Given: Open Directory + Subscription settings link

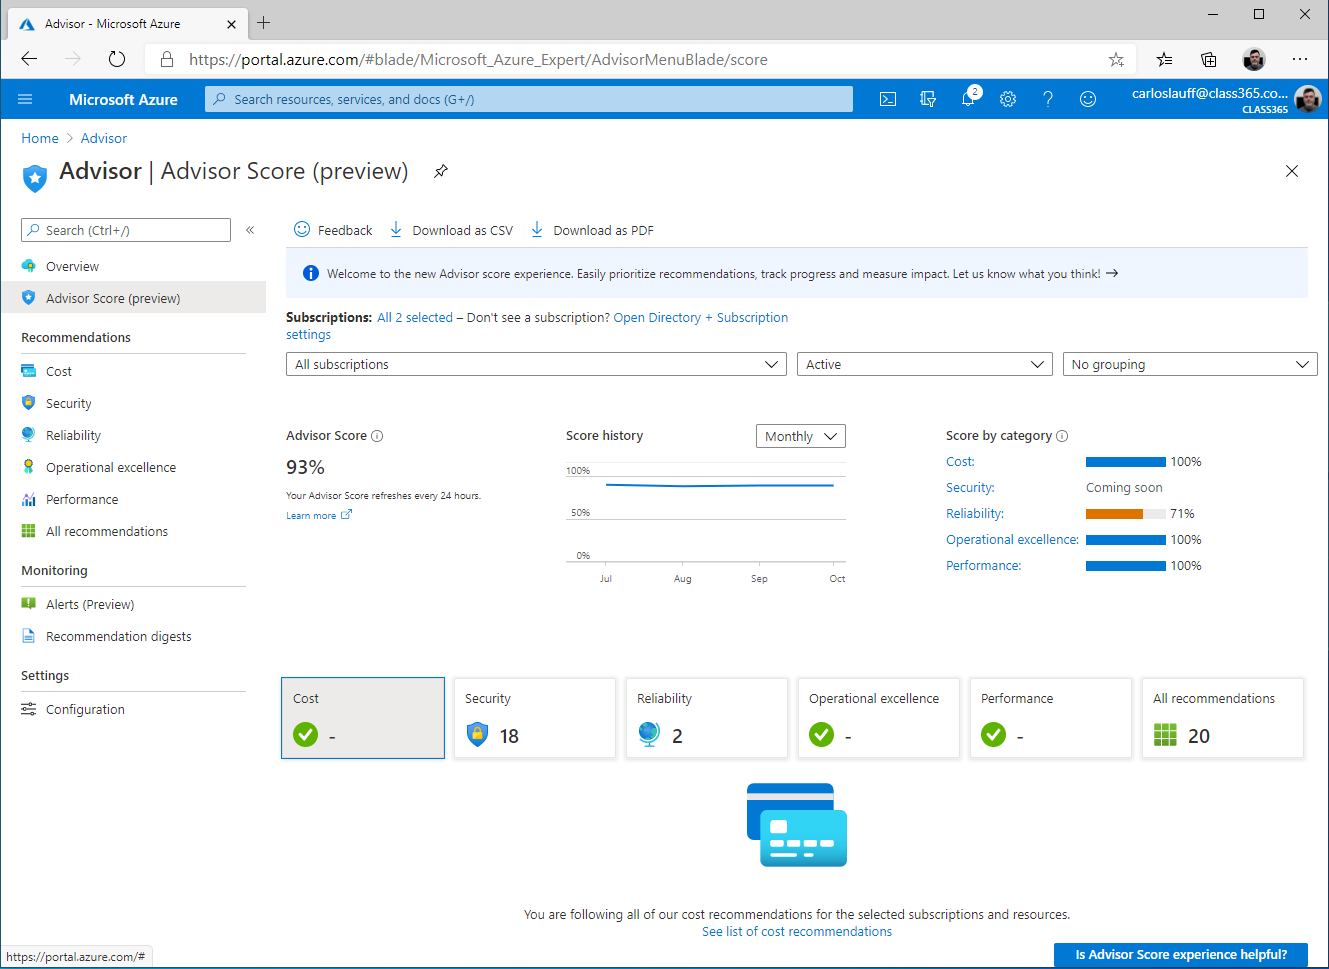Looking at the screenshot, I should tap(700, 317).
